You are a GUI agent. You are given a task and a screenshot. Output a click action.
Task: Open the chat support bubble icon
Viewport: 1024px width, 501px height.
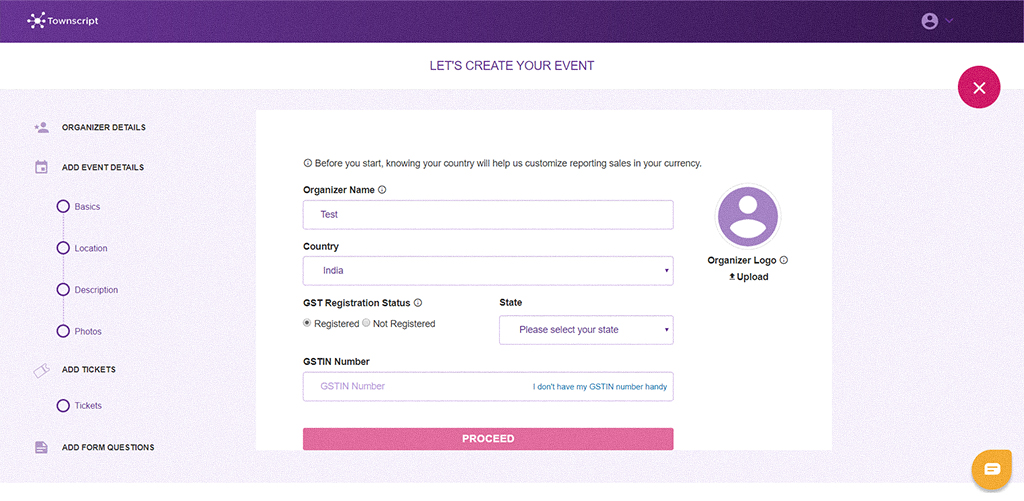point(992,469)
